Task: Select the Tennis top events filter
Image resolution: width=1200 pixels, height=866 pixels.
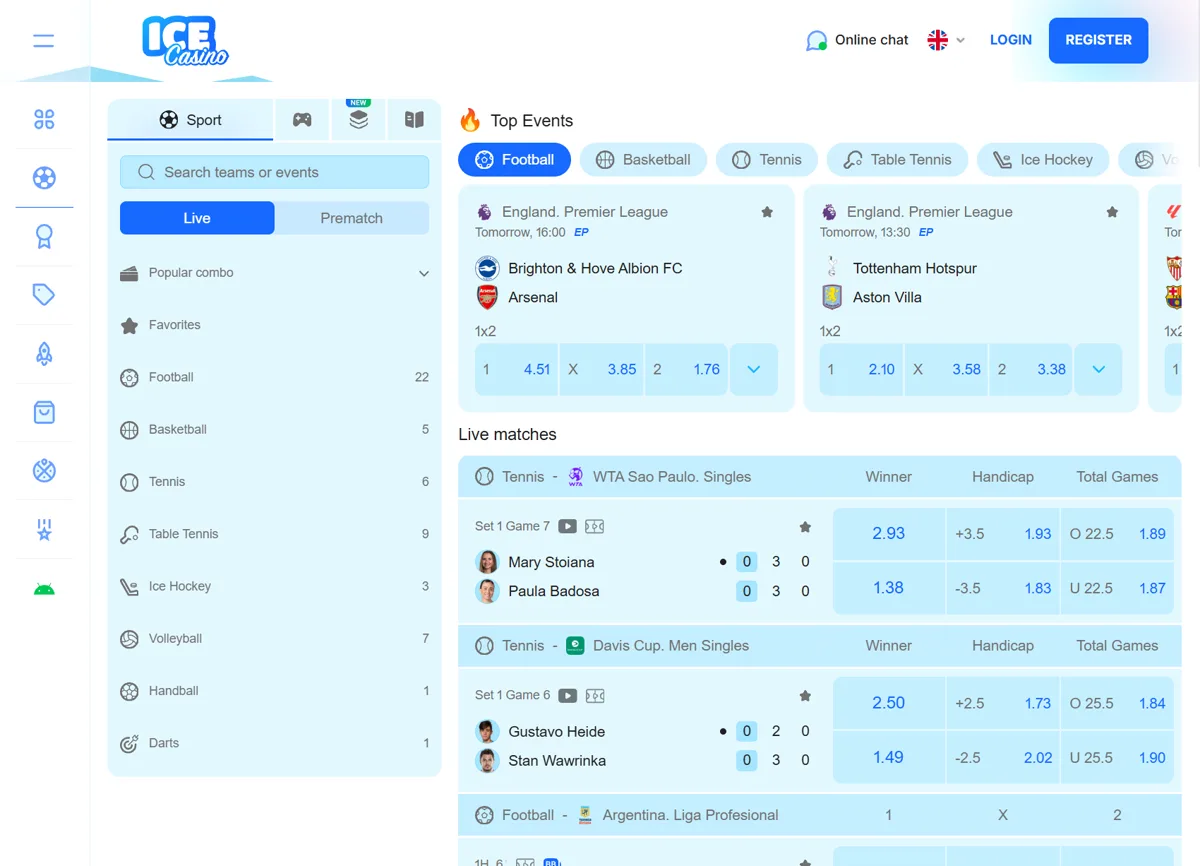Action: [767, 159]
